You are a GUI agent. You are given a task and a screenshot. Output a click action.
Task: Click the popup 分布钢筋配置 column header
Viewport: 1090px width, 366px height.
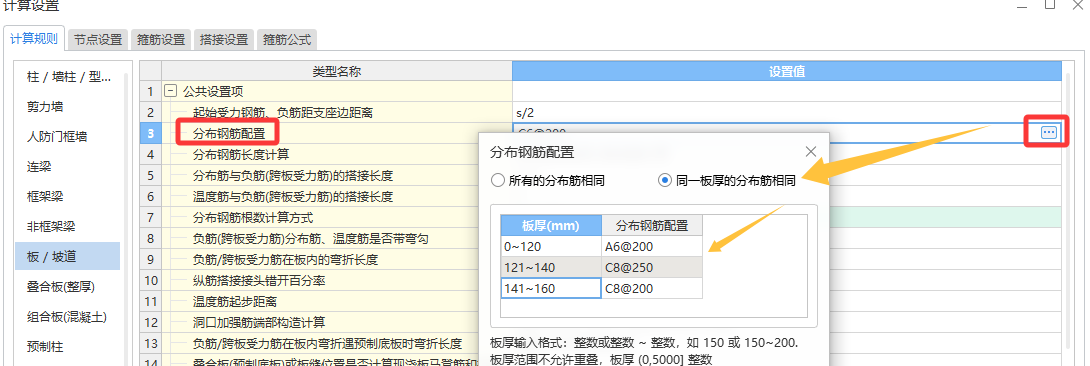click(x=652, y=225)
